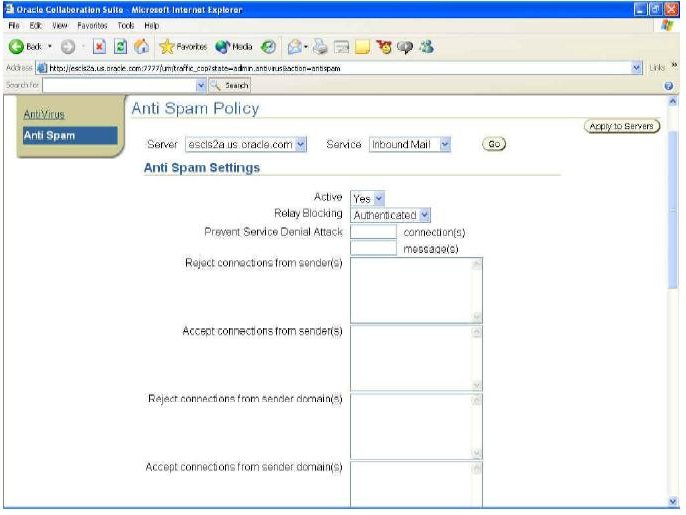Click the Go button
686x515 pixels.
(494, 144)
